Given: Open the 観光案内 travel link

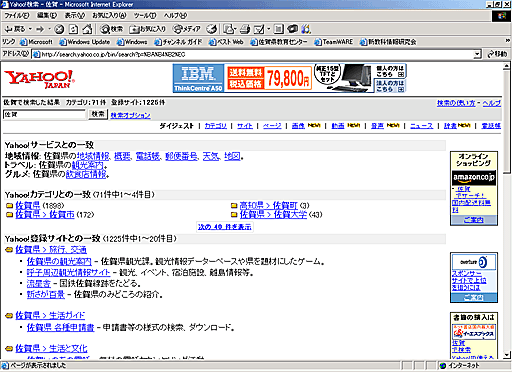Looking at the screenshot, I should [x=88, y=165].
